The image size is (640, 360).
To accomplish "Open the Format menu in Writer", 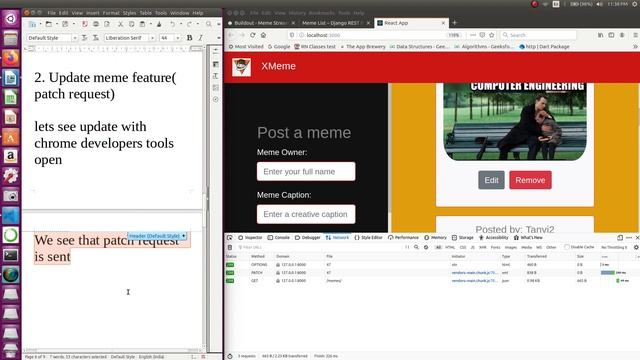I will pos(111,13).
